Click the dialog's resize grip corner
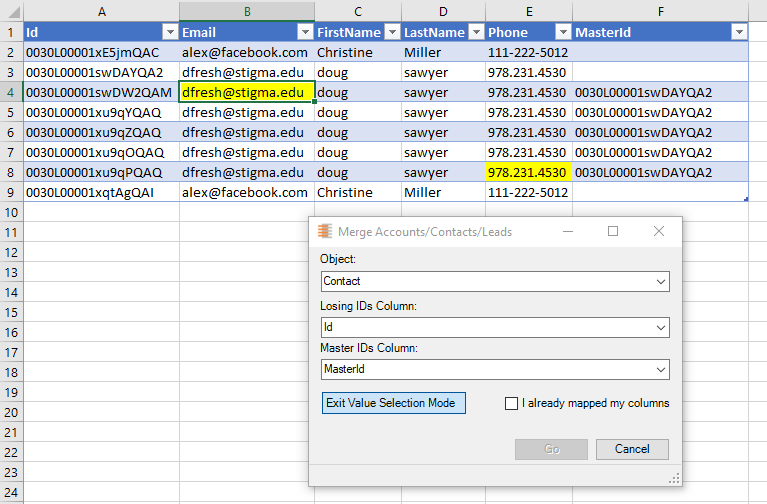 675,479
